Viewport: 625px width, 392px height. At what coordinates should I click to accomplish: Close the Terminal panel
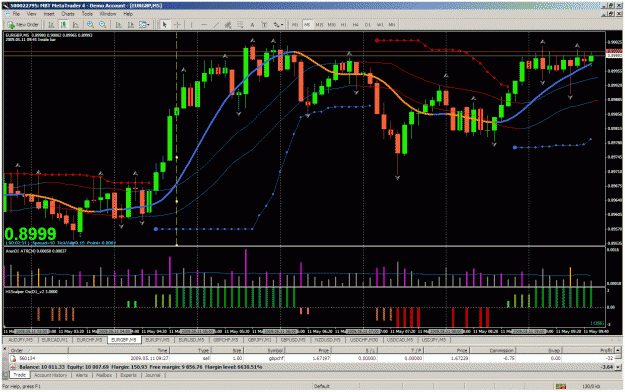coord(5,350)
